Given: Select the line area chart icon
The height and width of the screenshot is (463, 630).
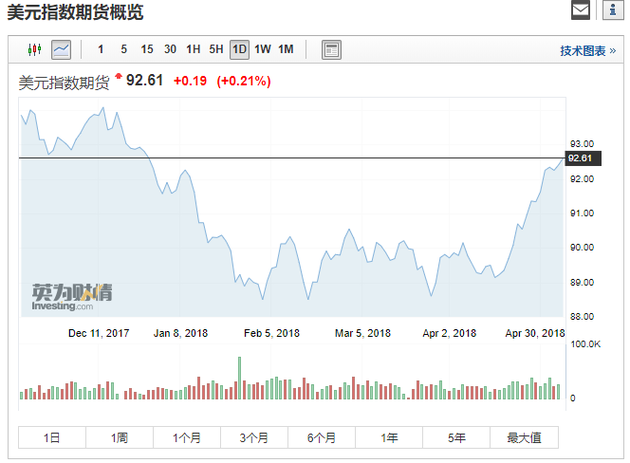Looking at the screenshot, I should coord(61,49).
